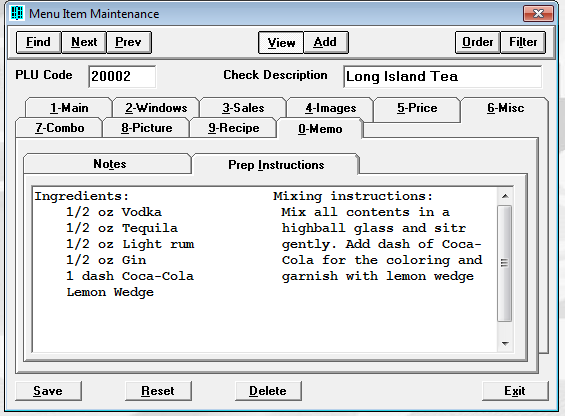This screenshot has height=416, width=565.
Task: Select the 5-Price tab
Action: [x=417, y=108]
